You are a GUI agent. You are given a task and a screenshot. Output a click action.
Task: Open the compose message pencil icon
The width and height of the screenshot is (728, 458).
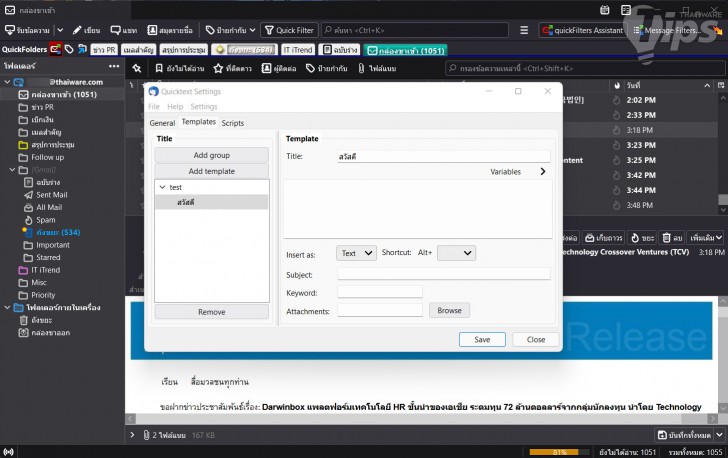[77, 30]
